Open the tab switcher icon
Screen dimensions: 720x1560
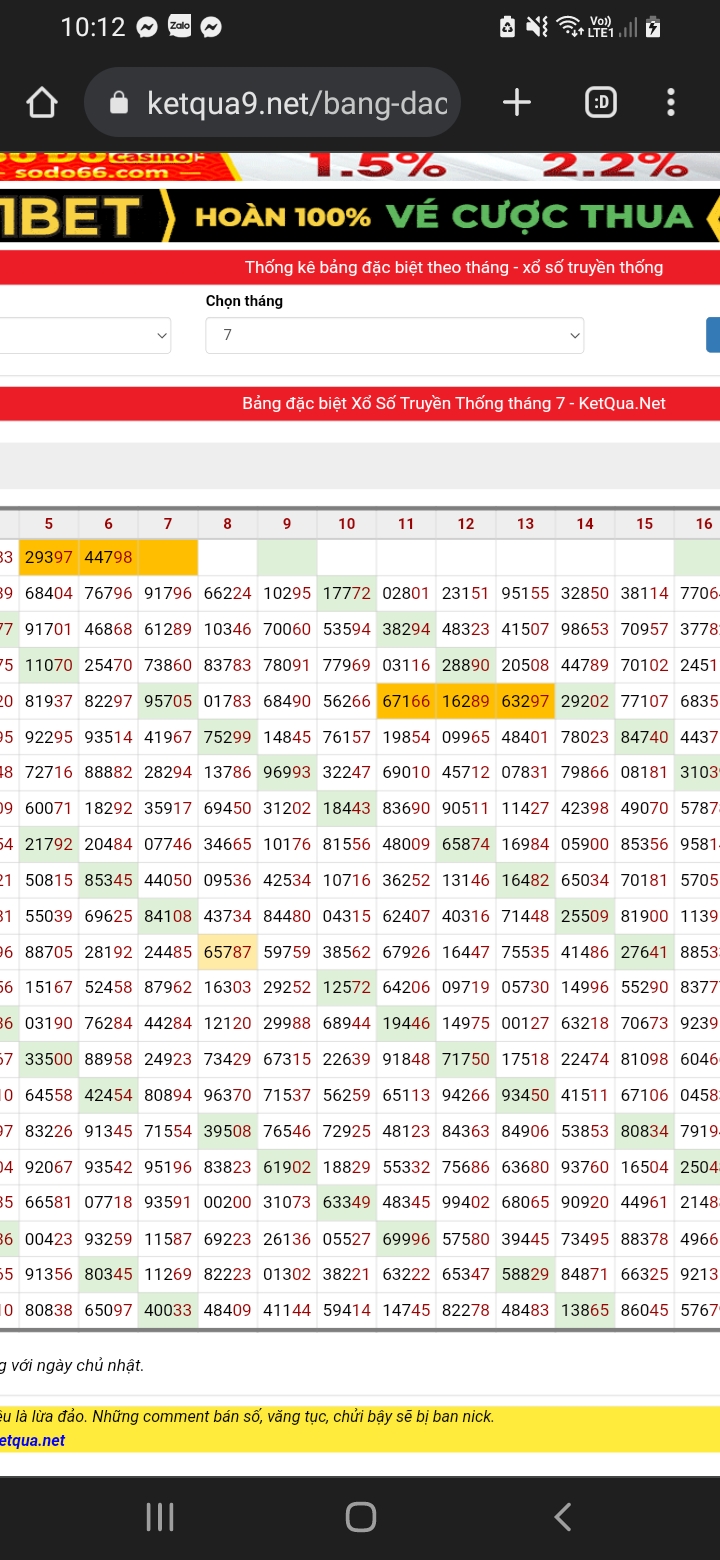(600, 103)
